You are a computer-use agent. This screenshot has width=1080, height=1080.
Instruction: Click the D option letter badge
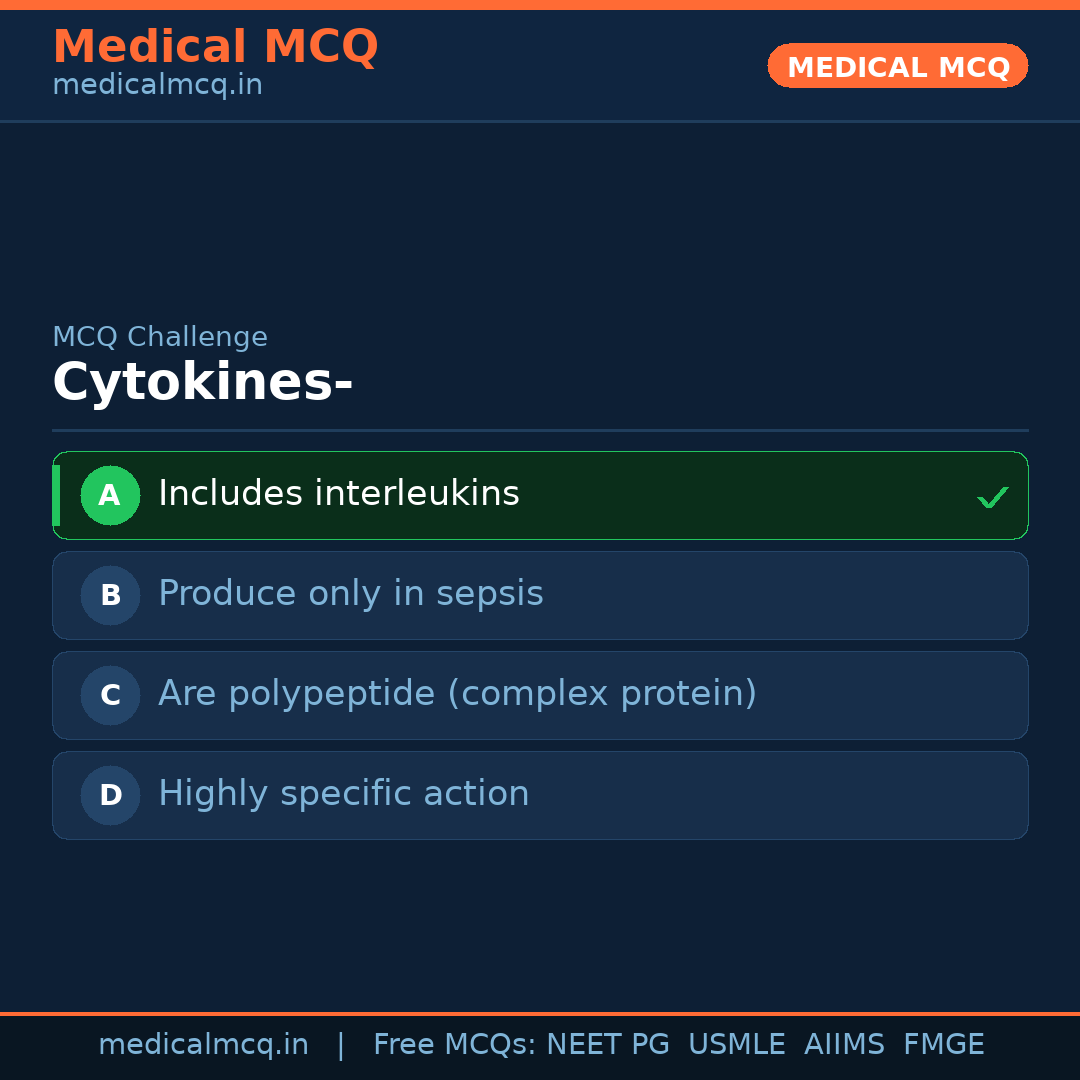pyautogui.click(x=110, y=795)
